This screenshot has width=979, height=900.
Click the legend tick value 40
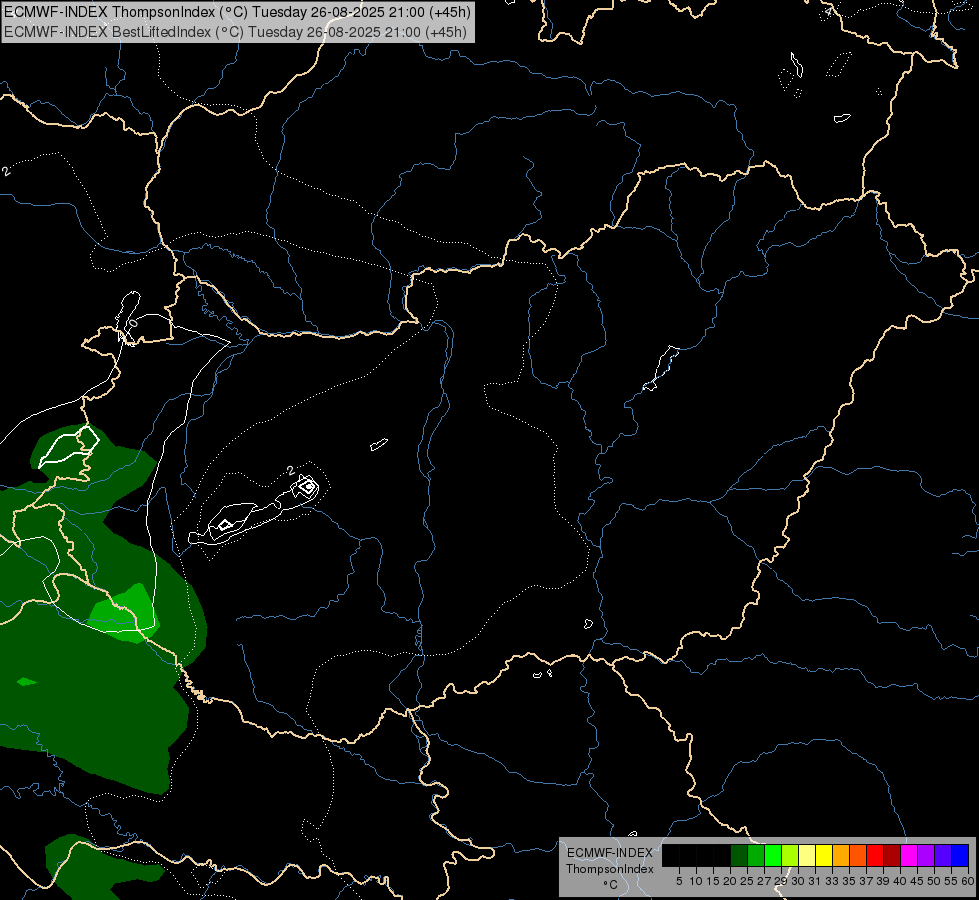[900, 881]
